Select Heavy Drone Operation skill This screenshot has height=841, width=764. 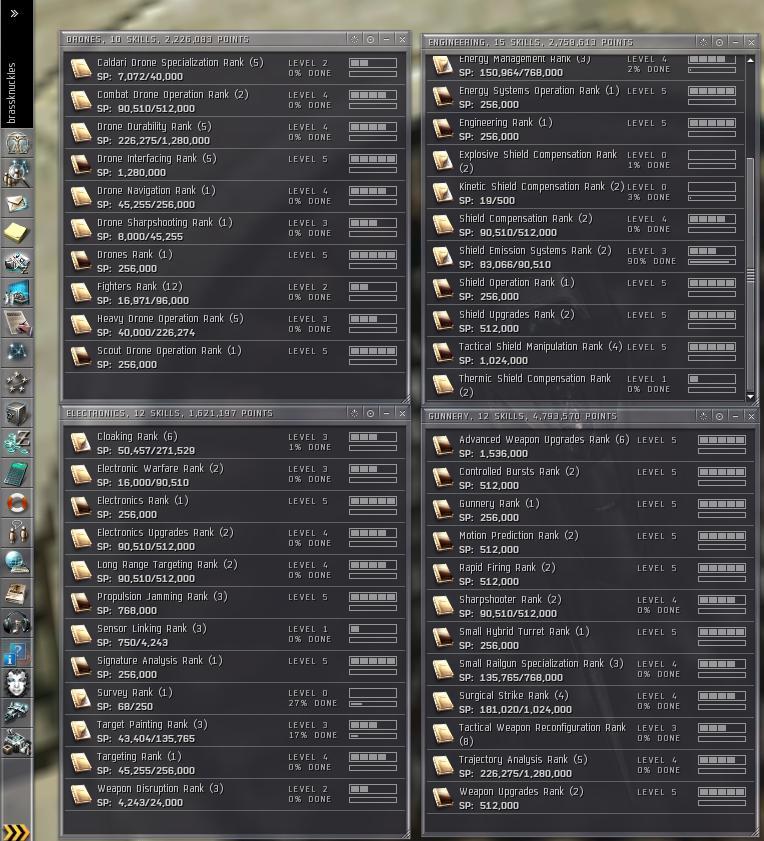click(234, 325)
